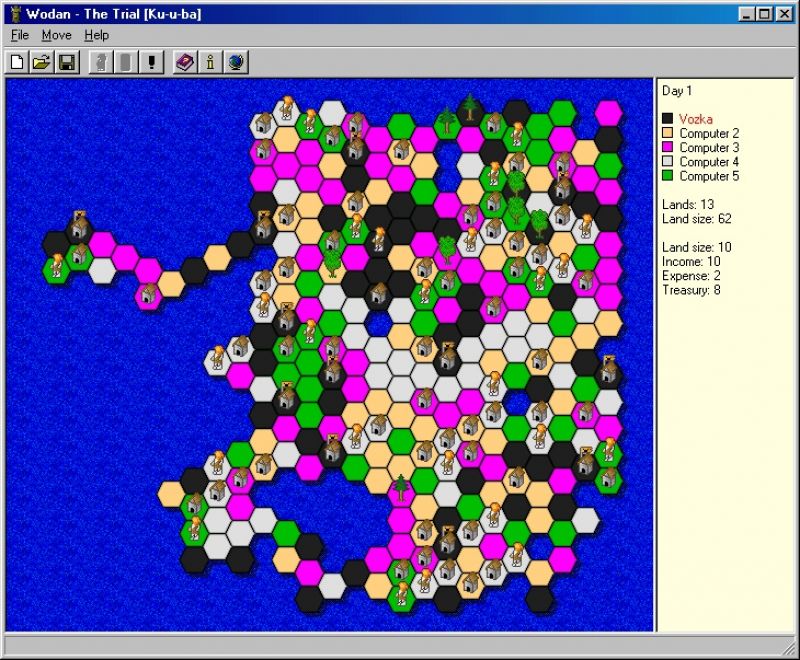Start a new game with the blank-page icon
This screenshot has height=660, width=800.
17,62
